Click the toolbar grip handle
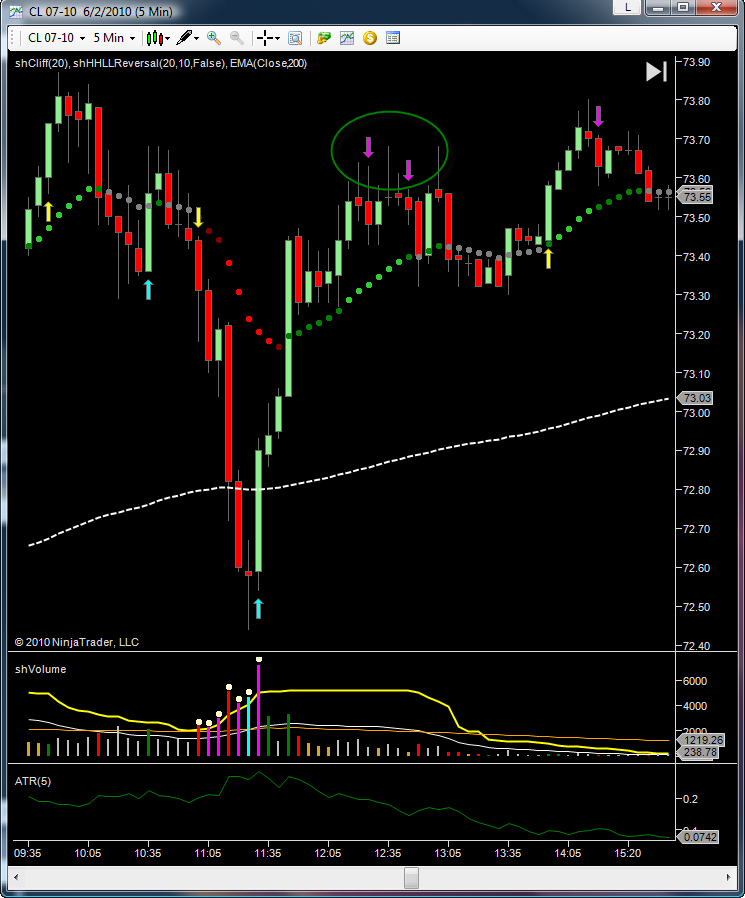 [x=13, y=38]
